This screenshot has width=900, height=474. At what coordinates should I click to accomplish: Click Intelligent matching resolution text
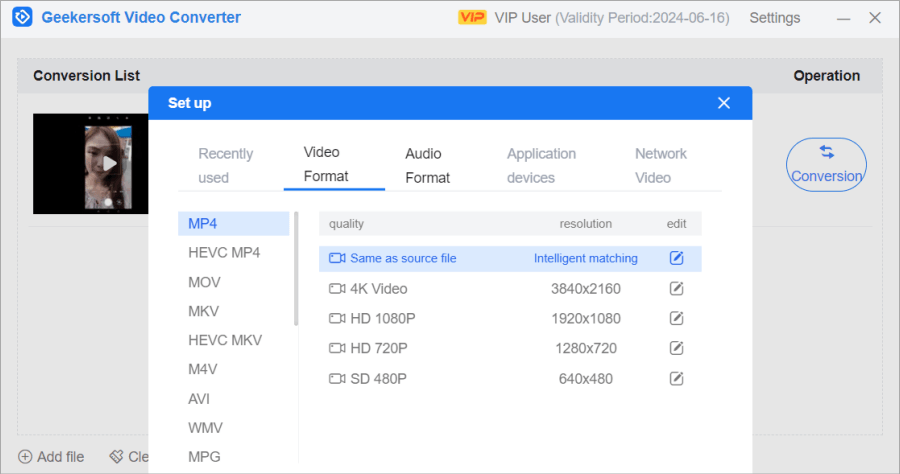coord(585,258)
